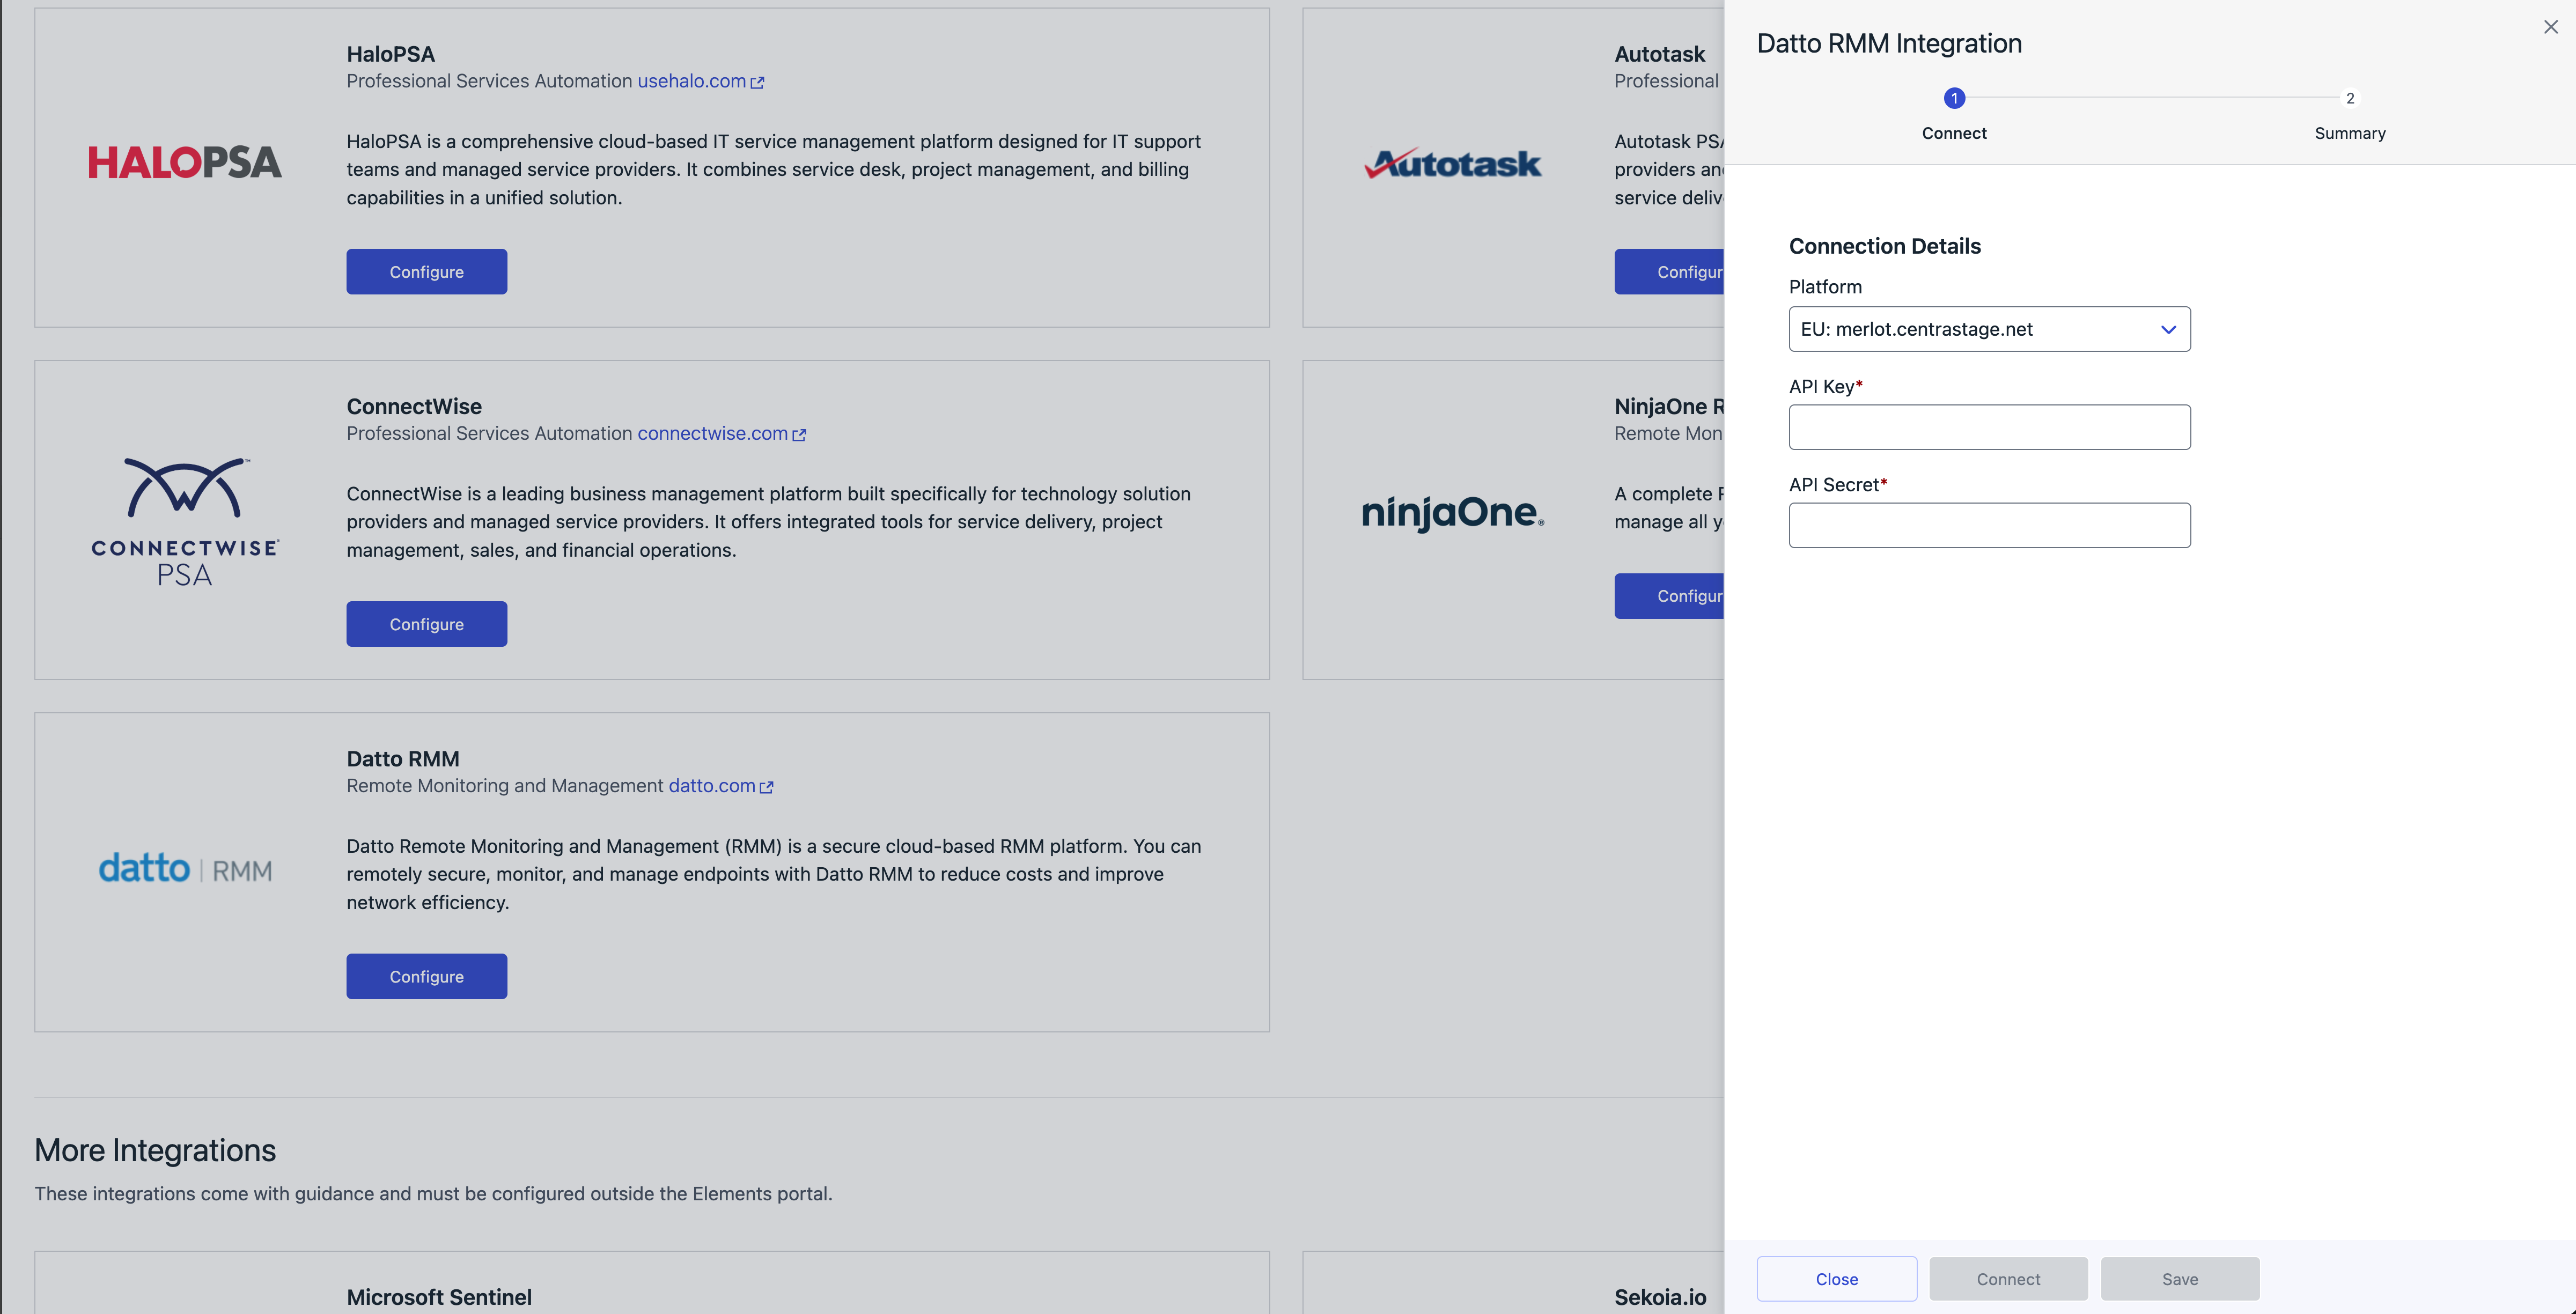
Task: Click the Datto RMM logo
Action: click(x=185, y=868)
